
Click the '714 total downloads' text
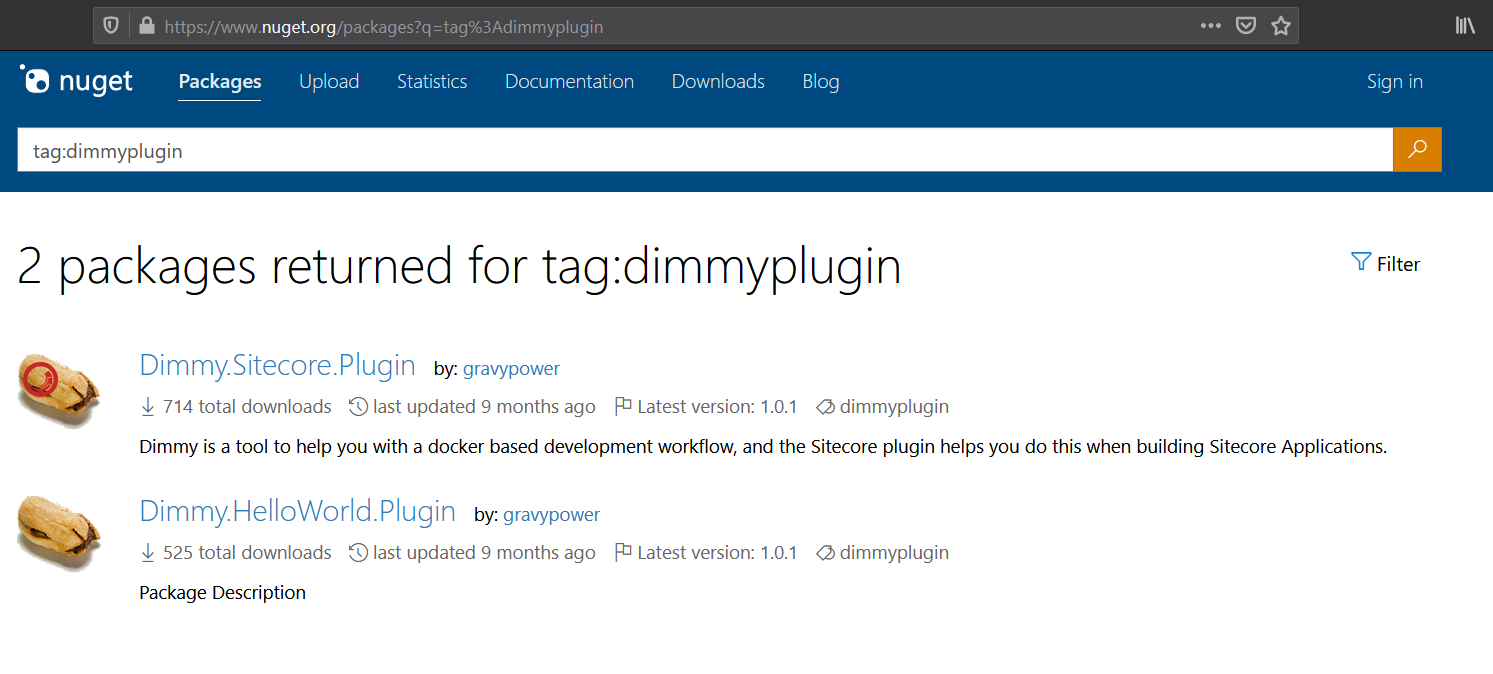tap(247, 407)
